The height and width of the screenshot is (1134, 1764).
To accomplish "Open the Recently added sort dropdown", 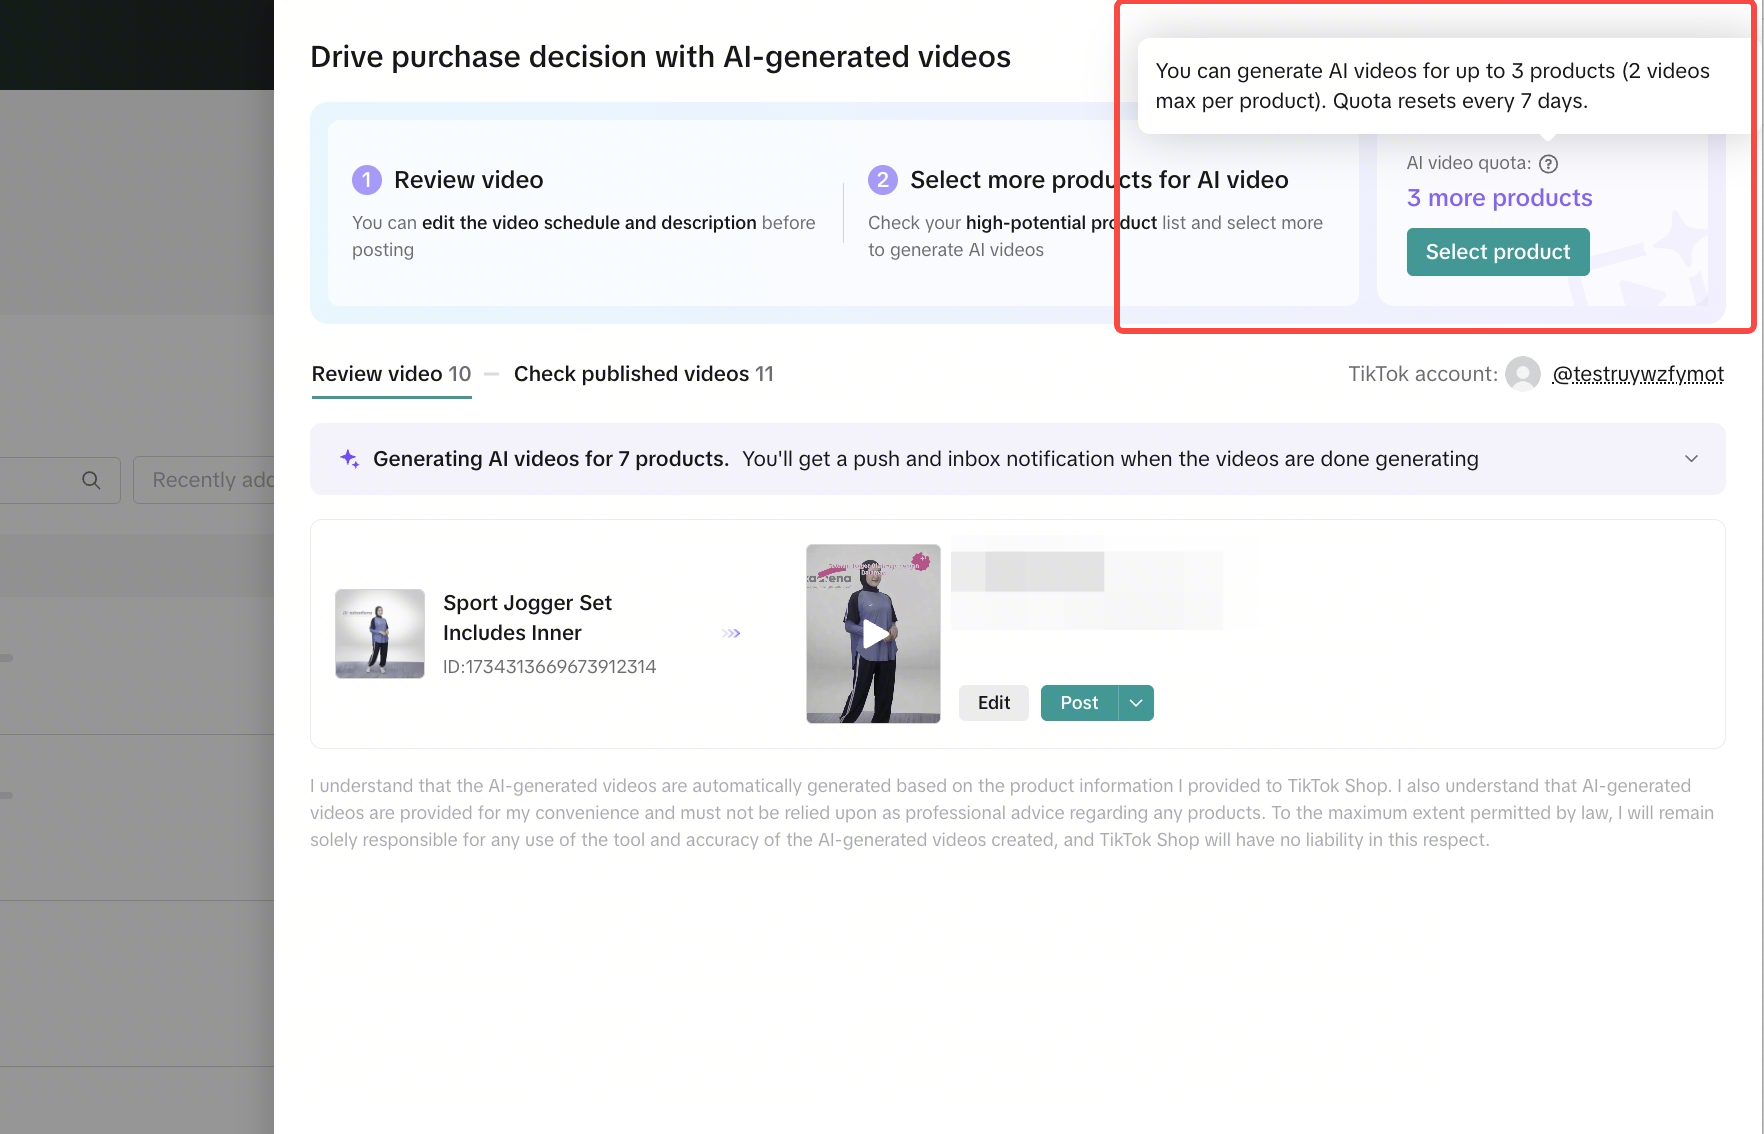I will tap(205, 480).
